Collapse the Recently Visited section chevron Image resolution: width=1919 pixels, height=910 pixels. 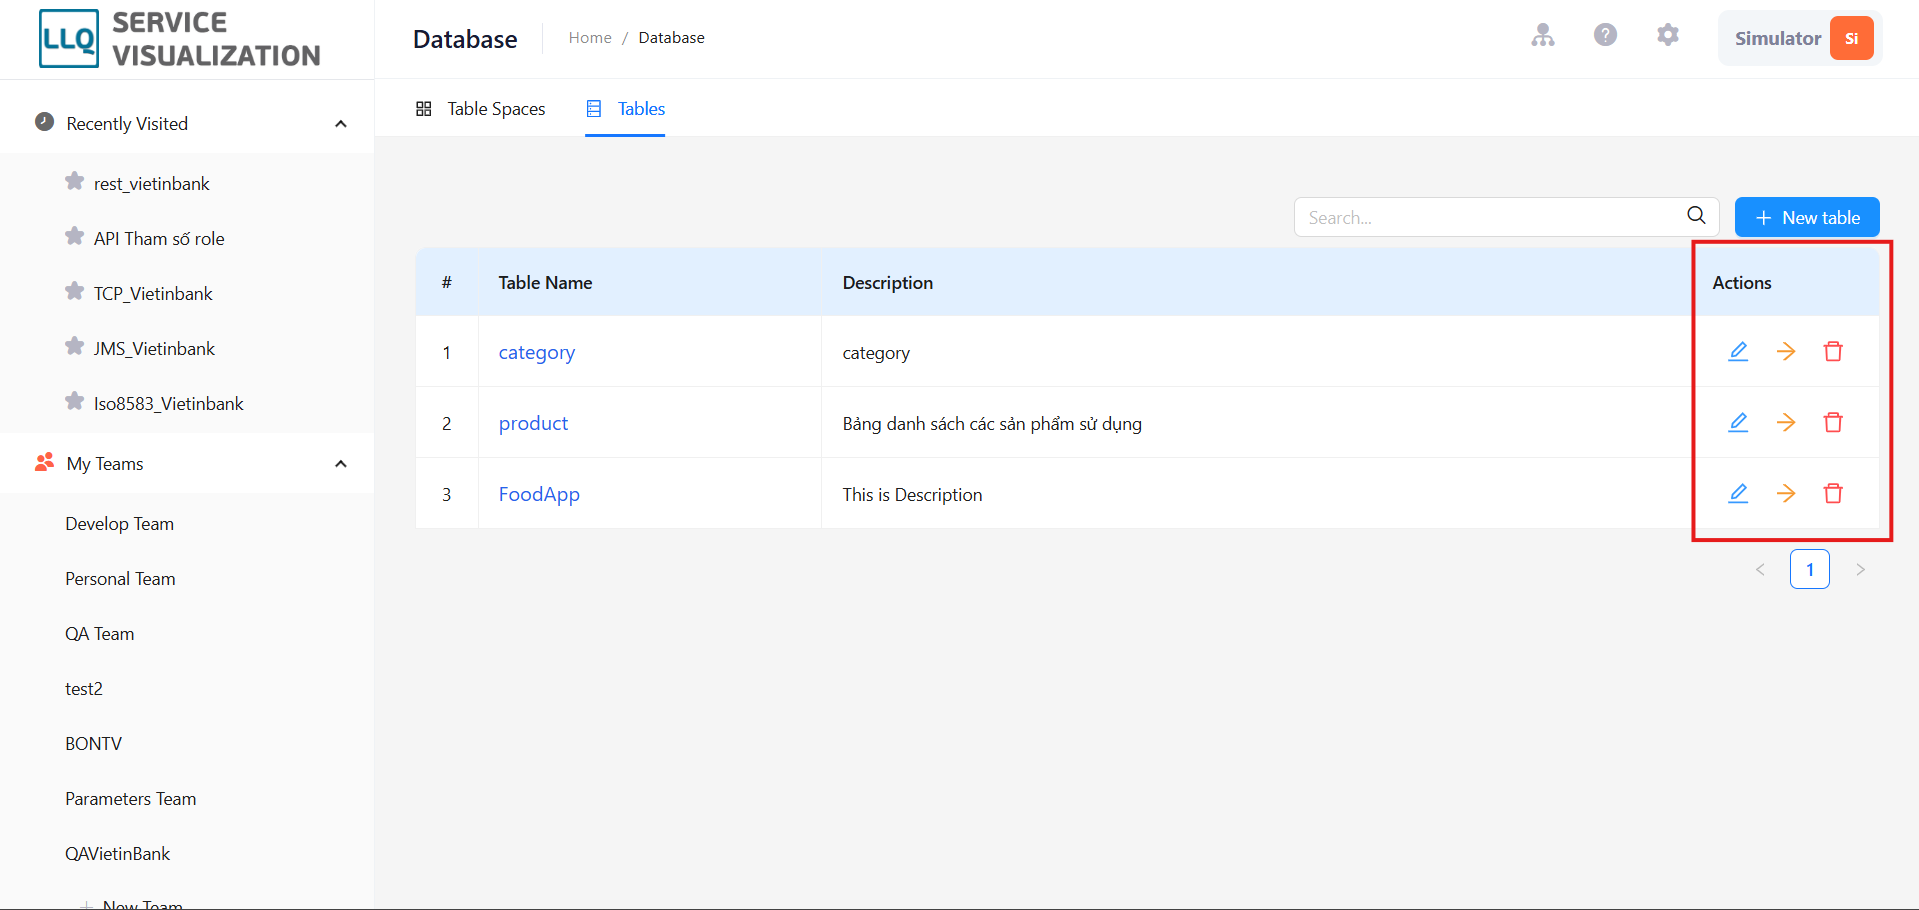pyautogui.click(x=341, y=124)
